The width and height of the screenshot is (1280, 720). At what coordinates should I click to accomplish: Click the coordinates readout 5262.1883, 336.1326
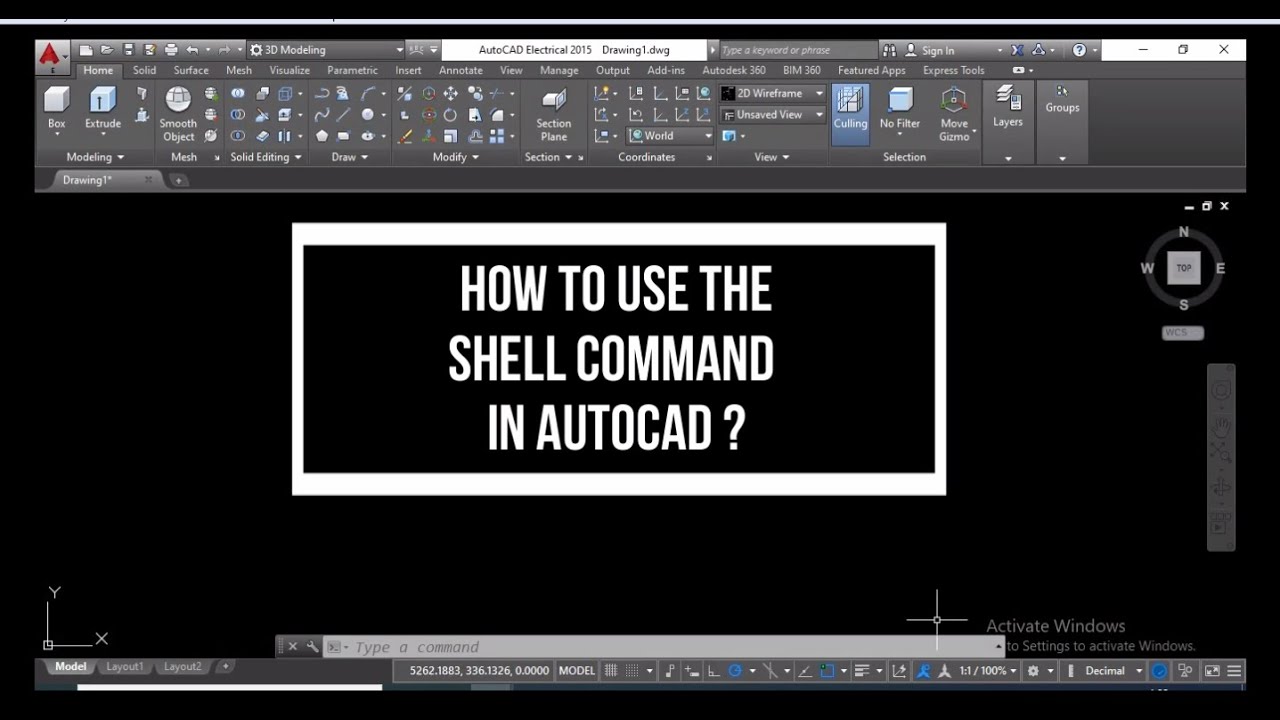479,671
